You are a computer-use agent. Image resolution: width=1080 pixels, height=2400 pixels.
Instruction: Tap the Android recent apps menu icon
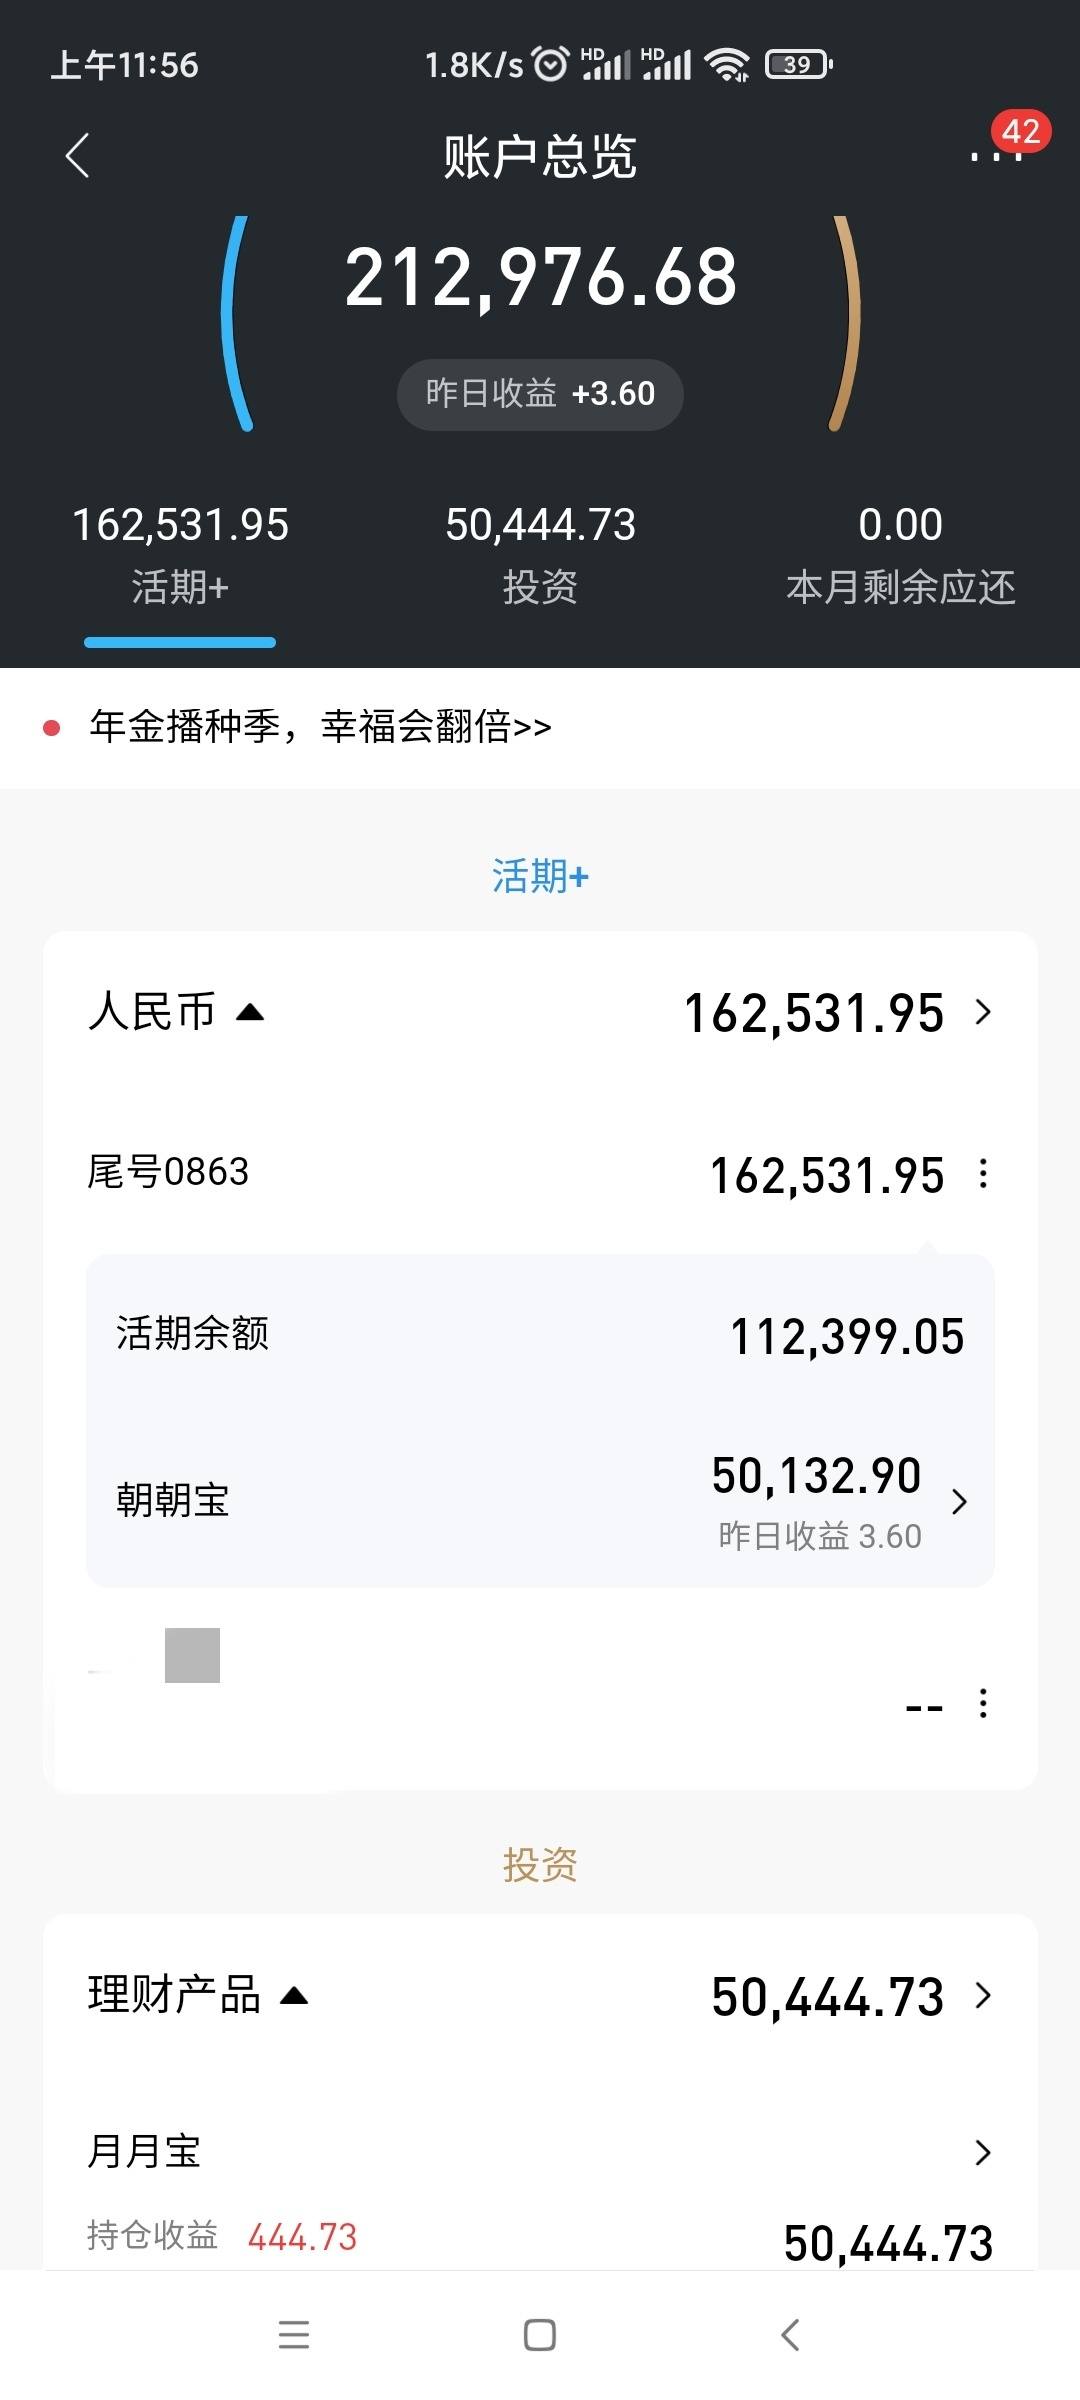(x=293, y=2335)
